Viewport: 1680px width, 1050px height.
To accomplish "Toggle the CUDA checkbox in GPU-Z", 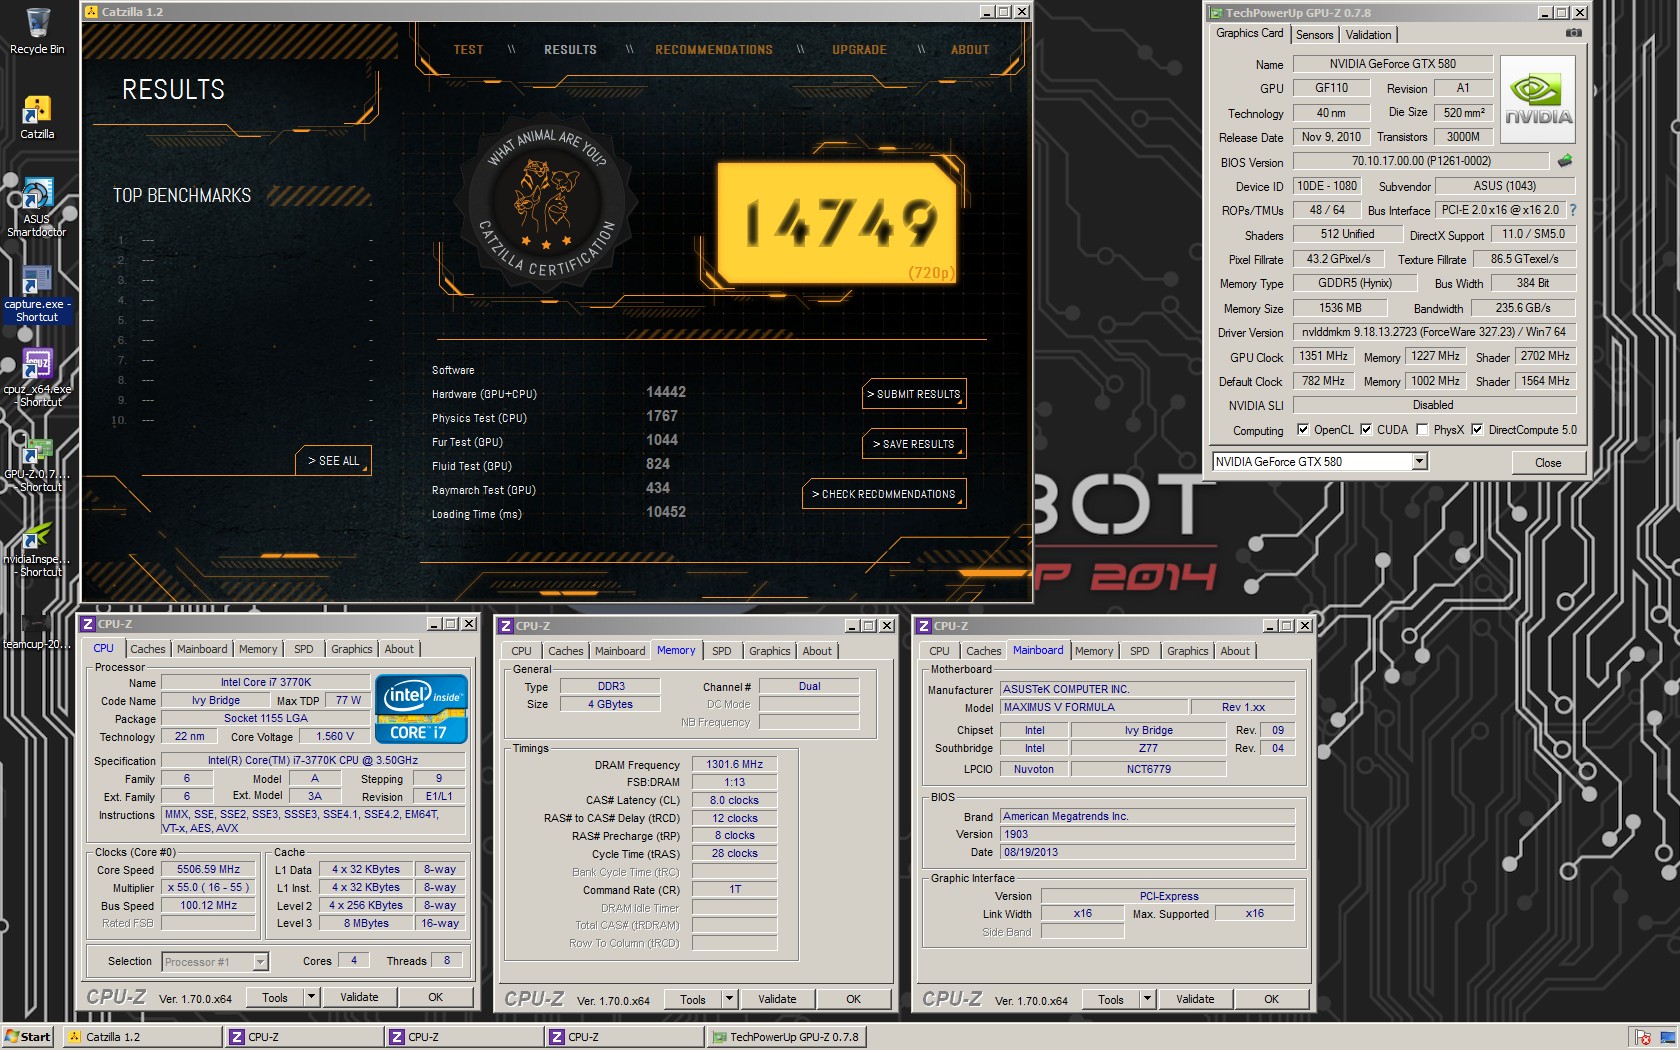I will [x=1366, y=430].
